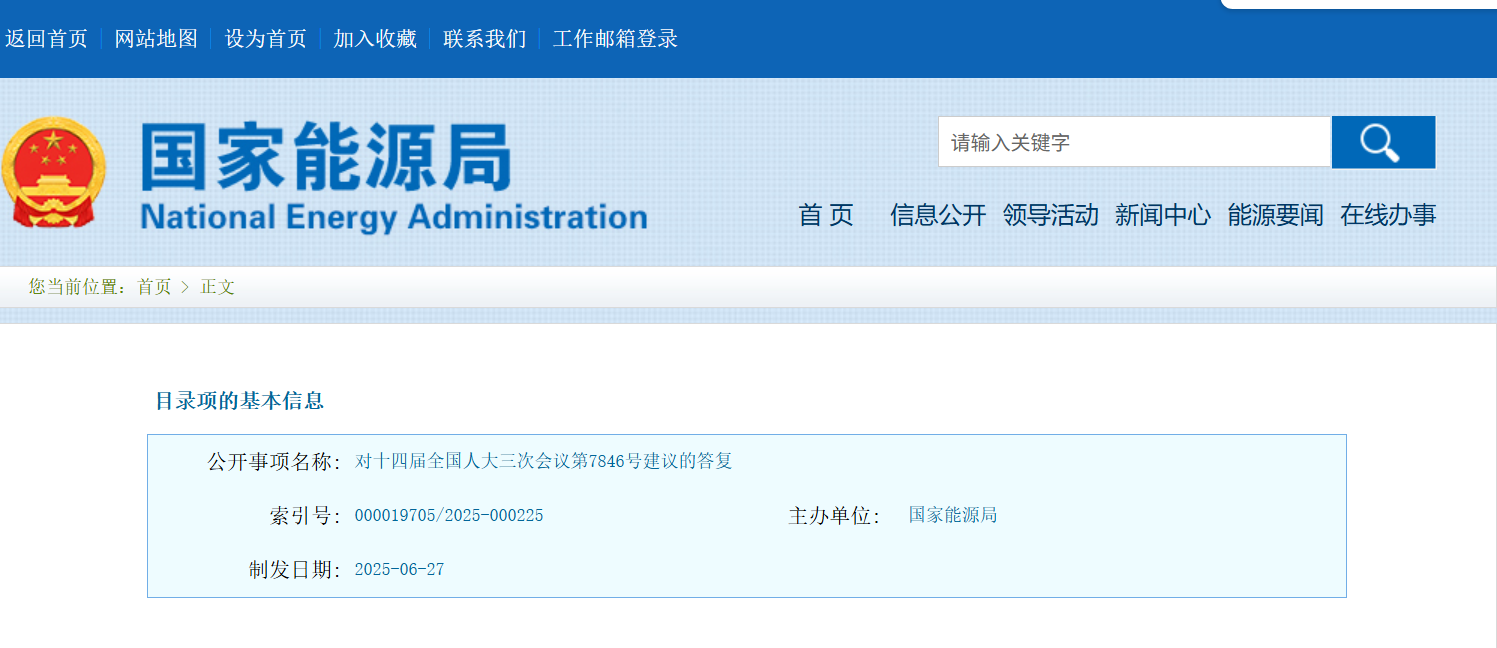This screenshot has width=1497, height=648.
Task: Type in the 请输入关键字 search field
Action: [x=1133, y=143]
